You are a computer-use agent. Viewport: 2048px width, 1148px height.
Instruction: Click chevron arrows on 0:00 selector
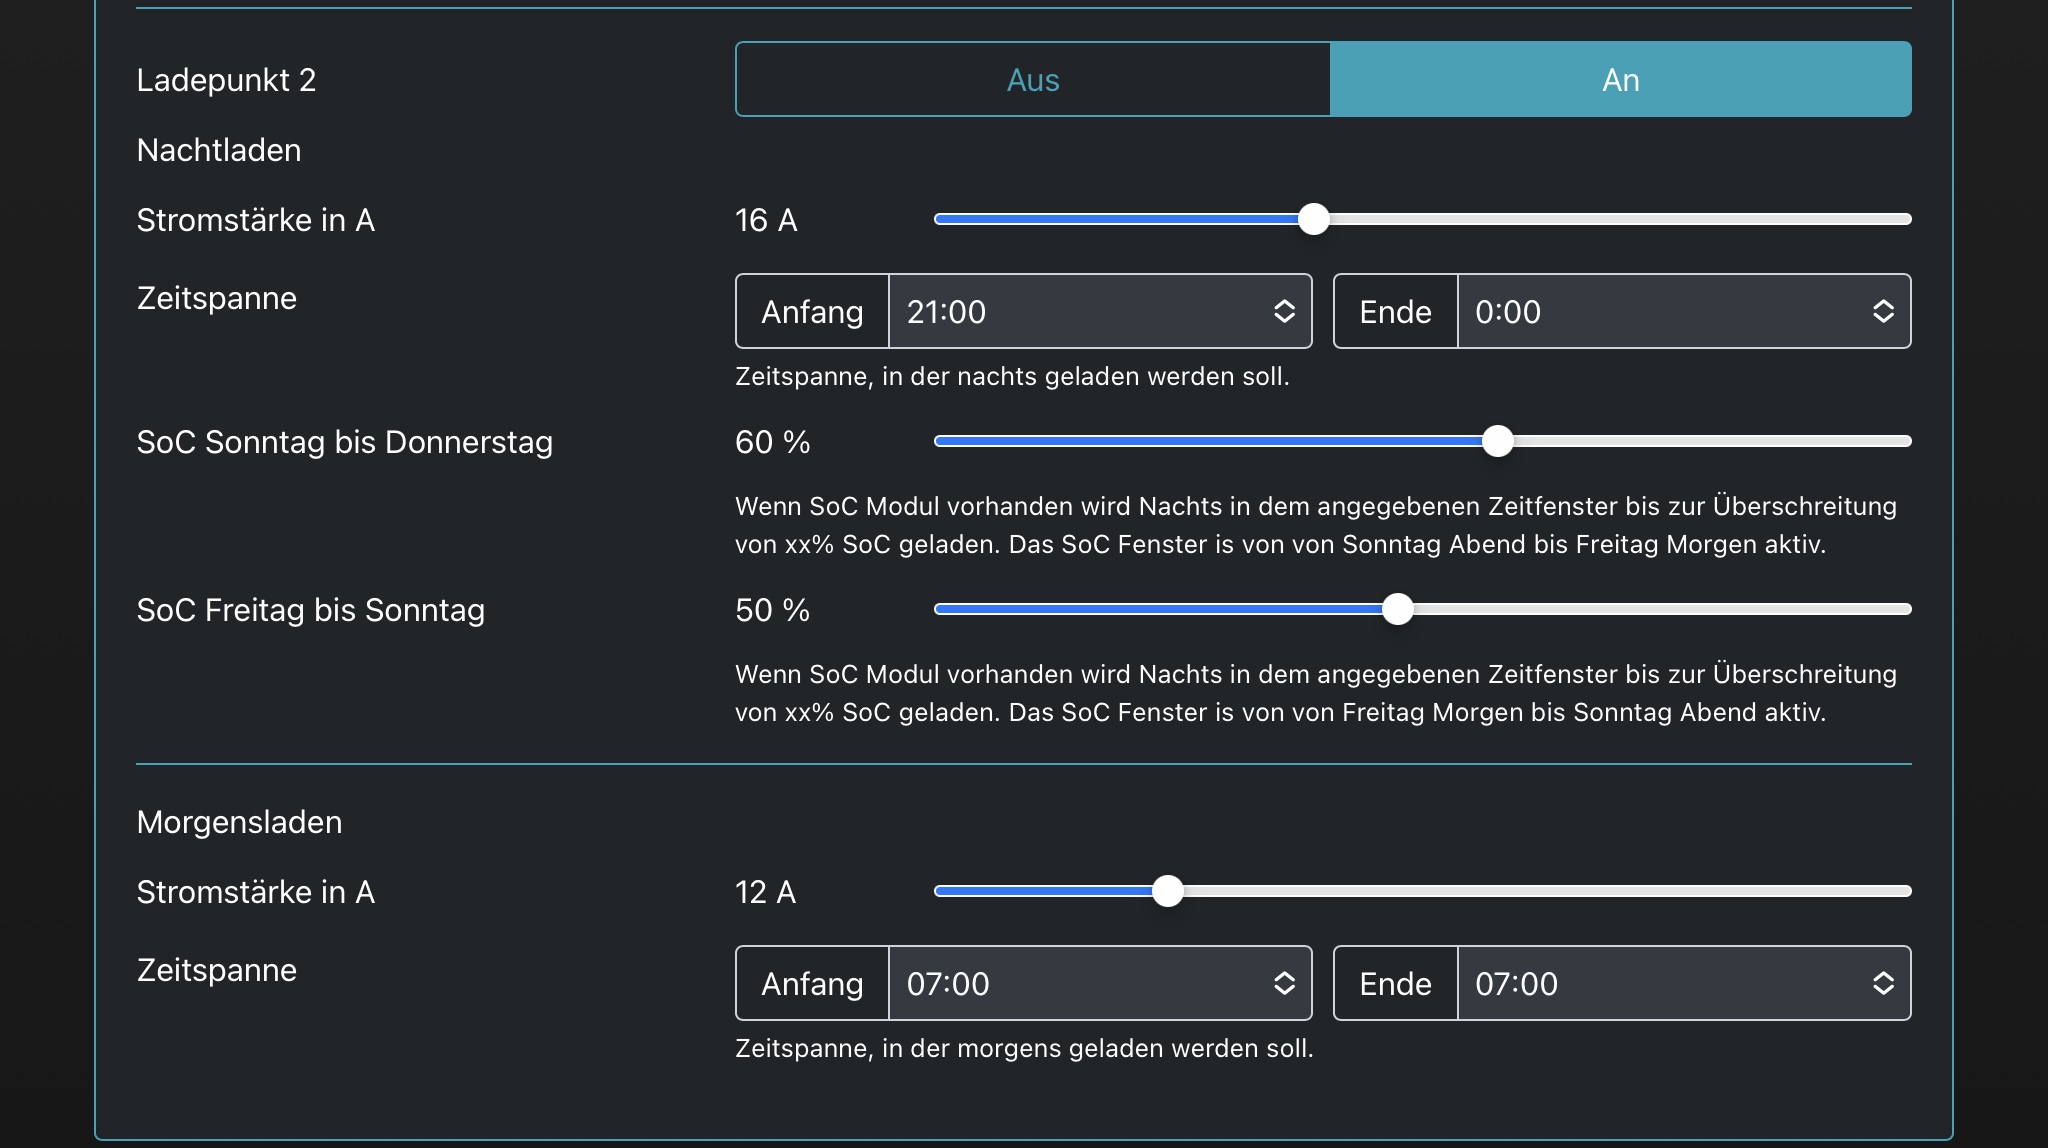pyautogui.click(x=1883, y=312)
